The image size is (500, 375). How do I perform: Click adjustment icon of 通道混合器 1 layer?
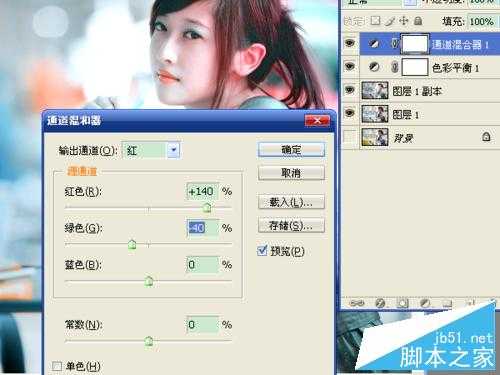point(374,44)
